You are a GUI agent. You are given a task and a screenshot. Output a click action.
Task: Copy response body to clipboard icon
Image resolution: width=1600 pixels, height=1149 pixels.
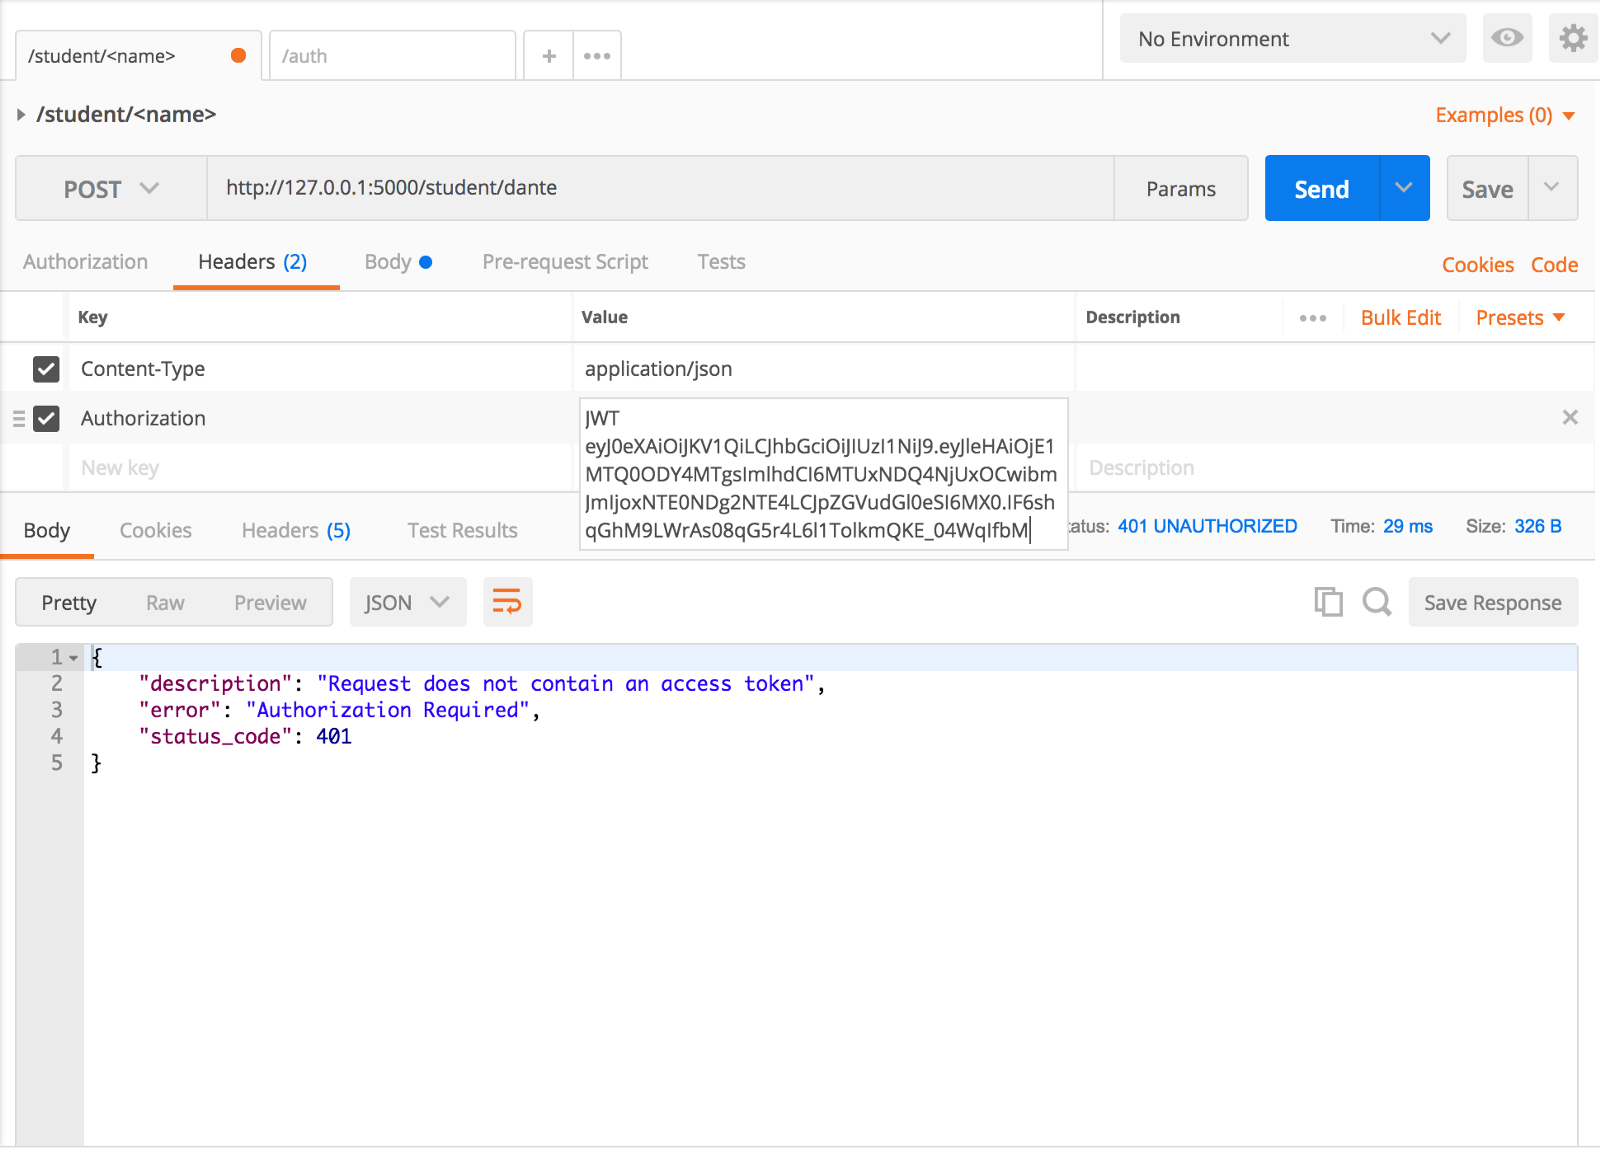[1328, 602]
